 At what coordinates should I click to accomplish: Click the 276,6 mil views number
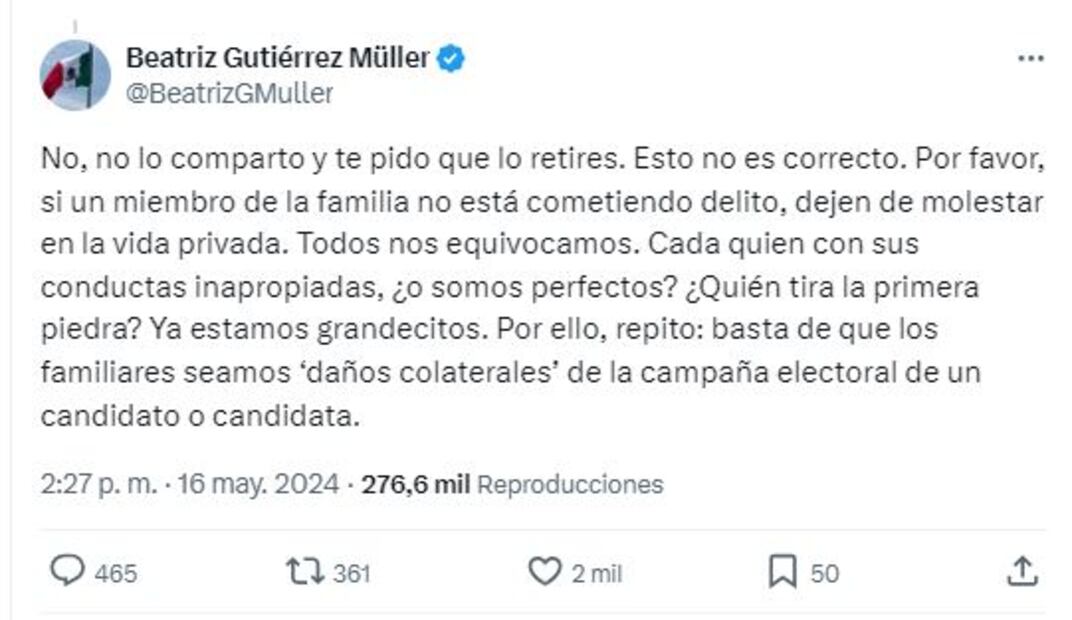point(415,485)
